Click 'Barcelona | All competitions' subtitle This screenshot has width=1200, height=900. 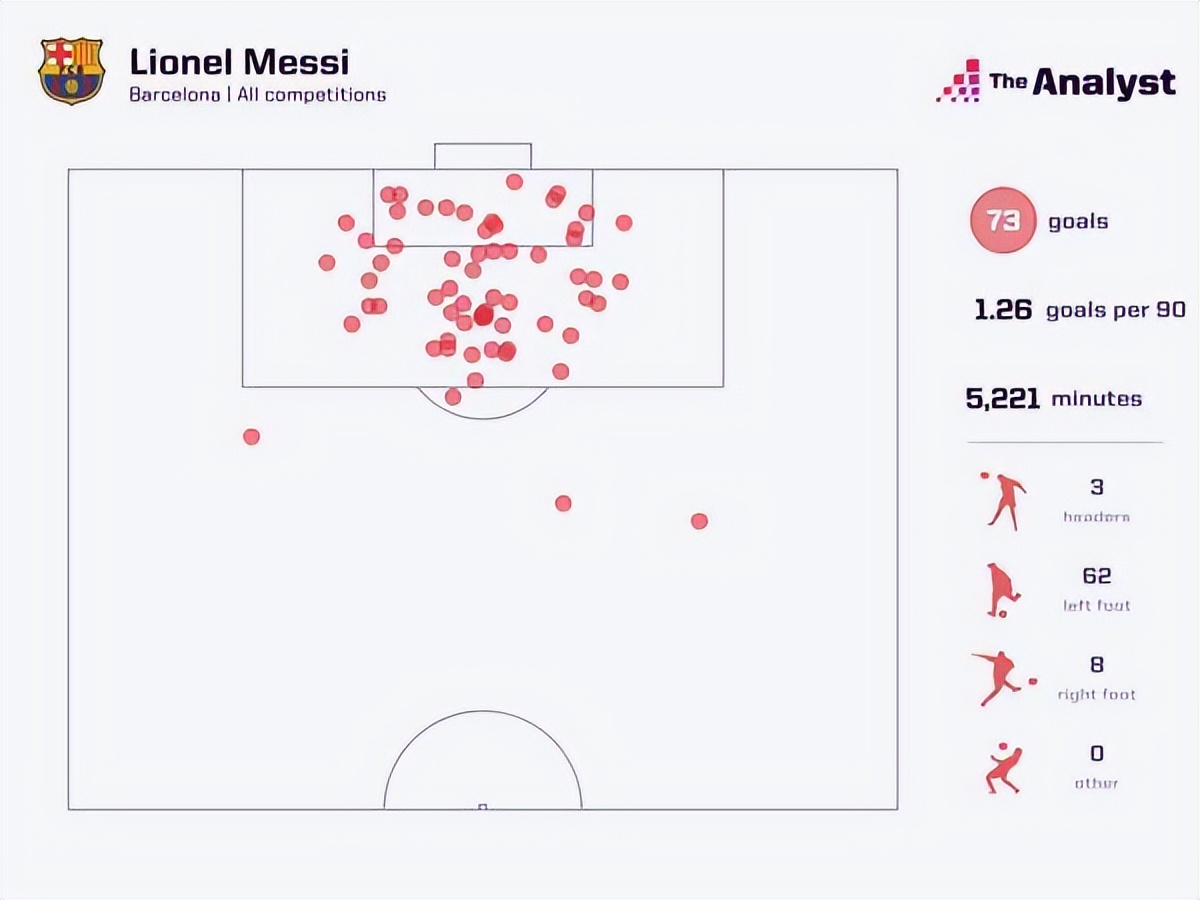pyautogui.click(x=257, y=95)
